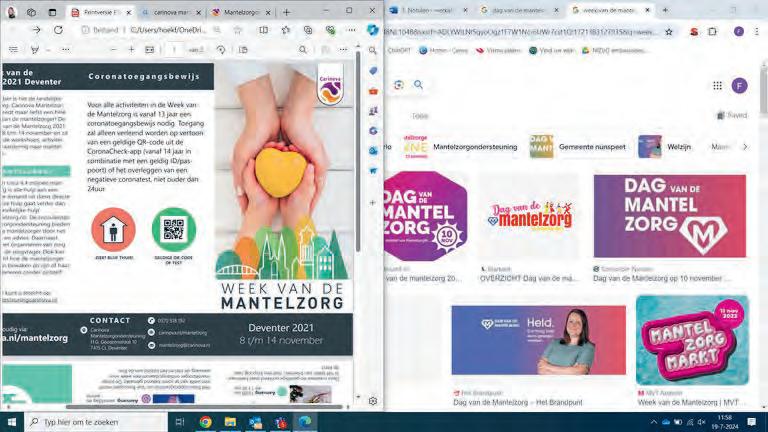The width and height of the screenshot is (768, 432).
Task: Reload the page in Edge
Action: [58, 30]
